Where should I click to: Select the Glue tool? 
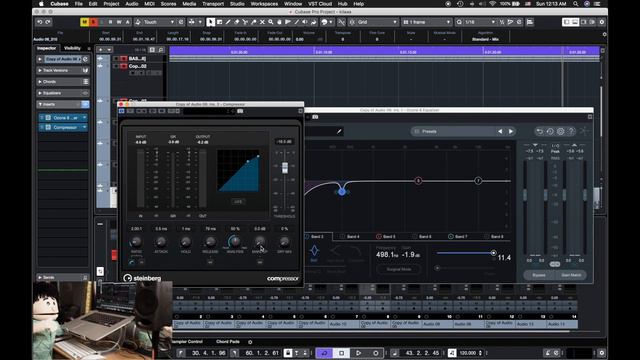coord(253,22)
